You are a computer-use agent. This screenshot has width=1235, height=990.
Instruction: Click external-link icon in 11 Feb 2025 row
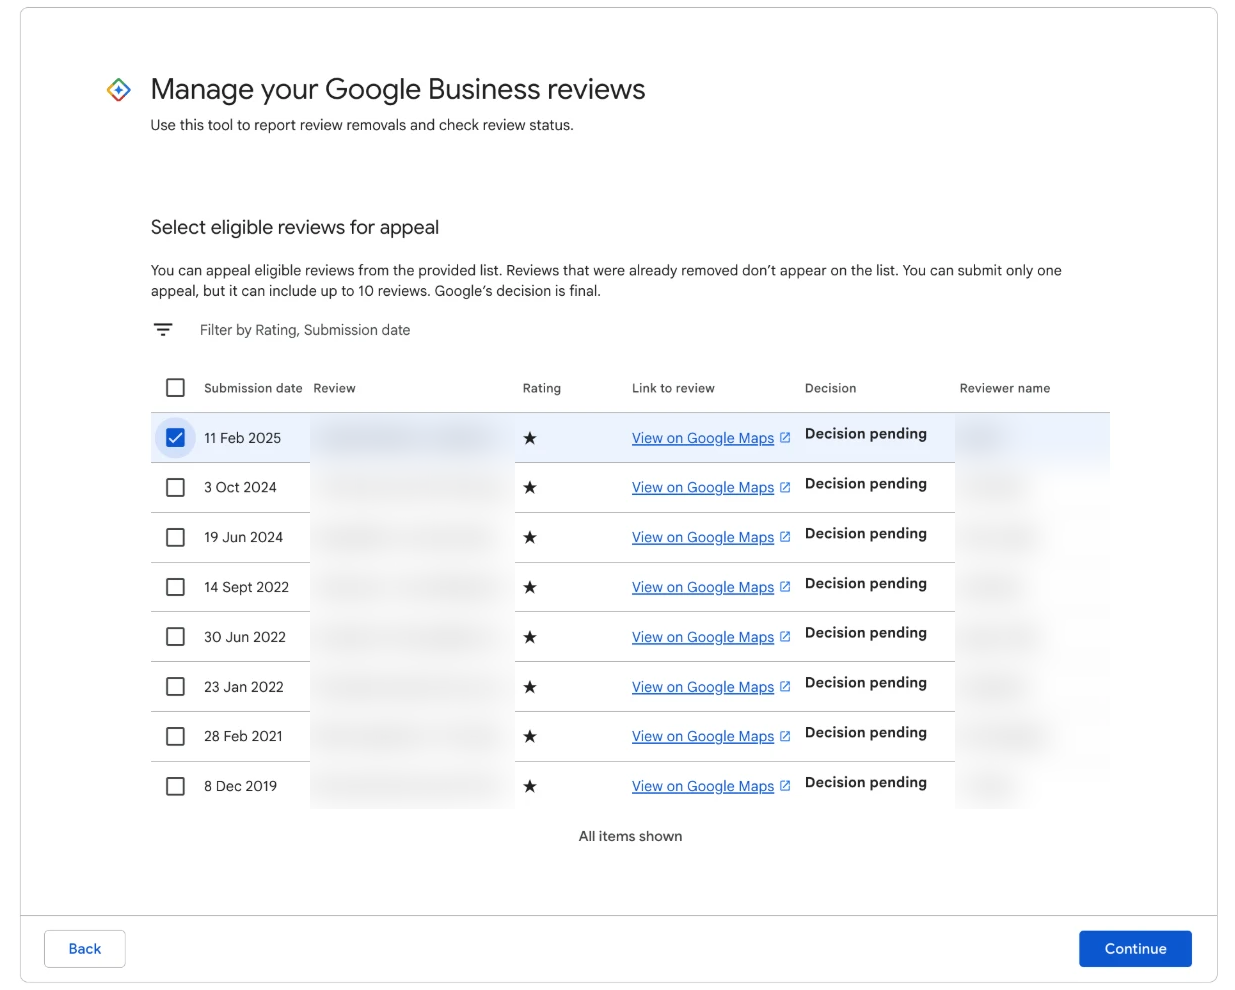(x=785, y=438)
